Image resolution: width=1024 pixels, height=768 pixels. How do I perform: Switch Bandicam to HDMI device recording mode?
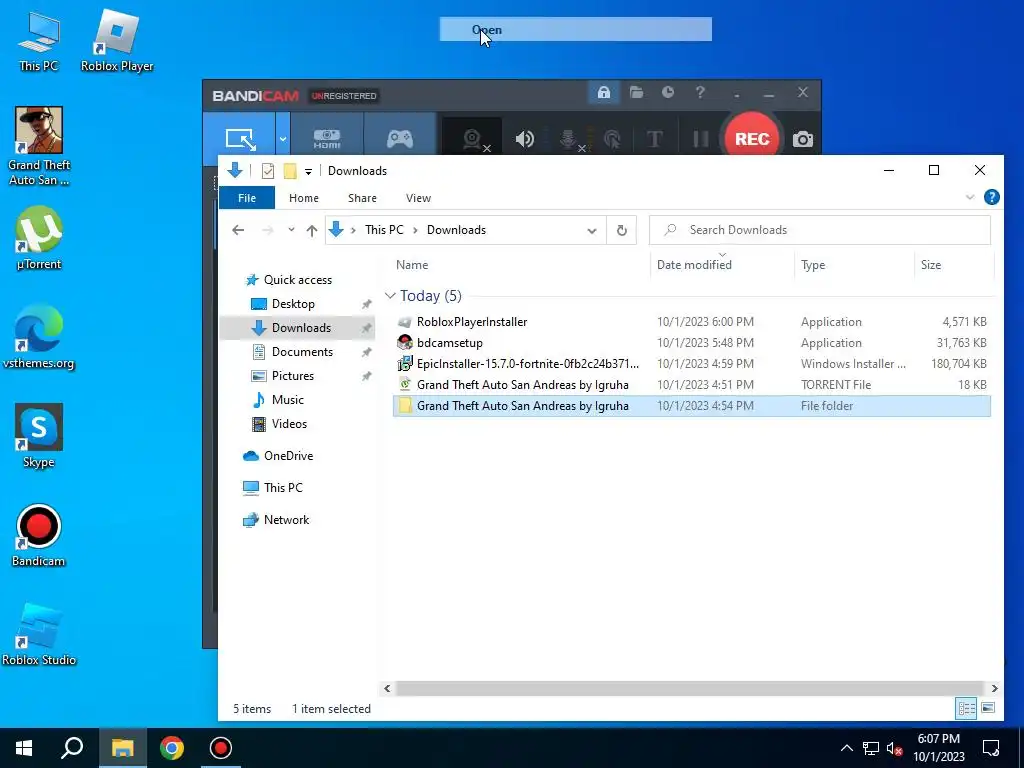click(x=327, y=138)
